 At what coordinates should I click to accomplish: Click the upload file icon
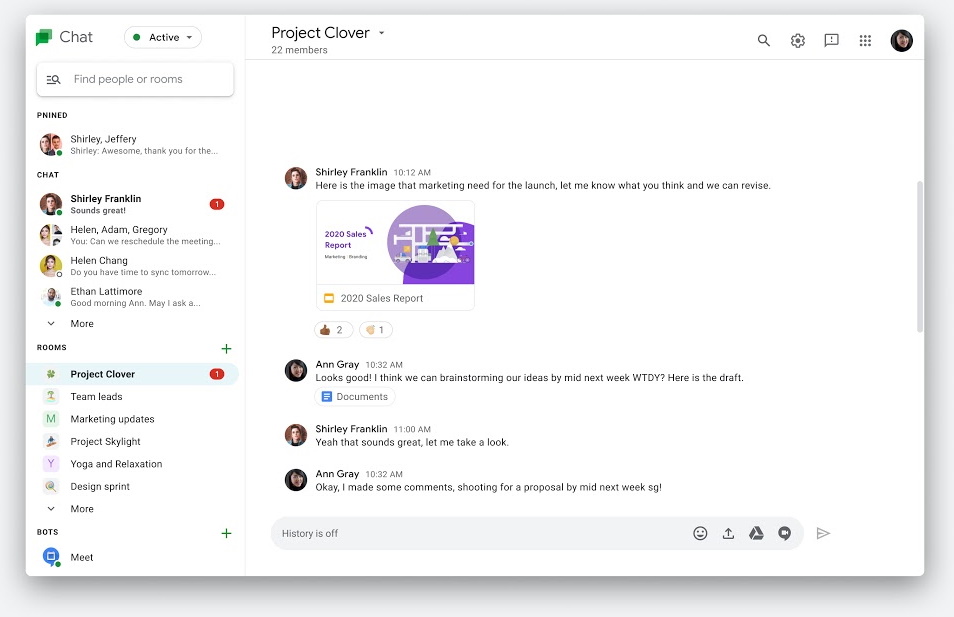click(x=728, y=533)
